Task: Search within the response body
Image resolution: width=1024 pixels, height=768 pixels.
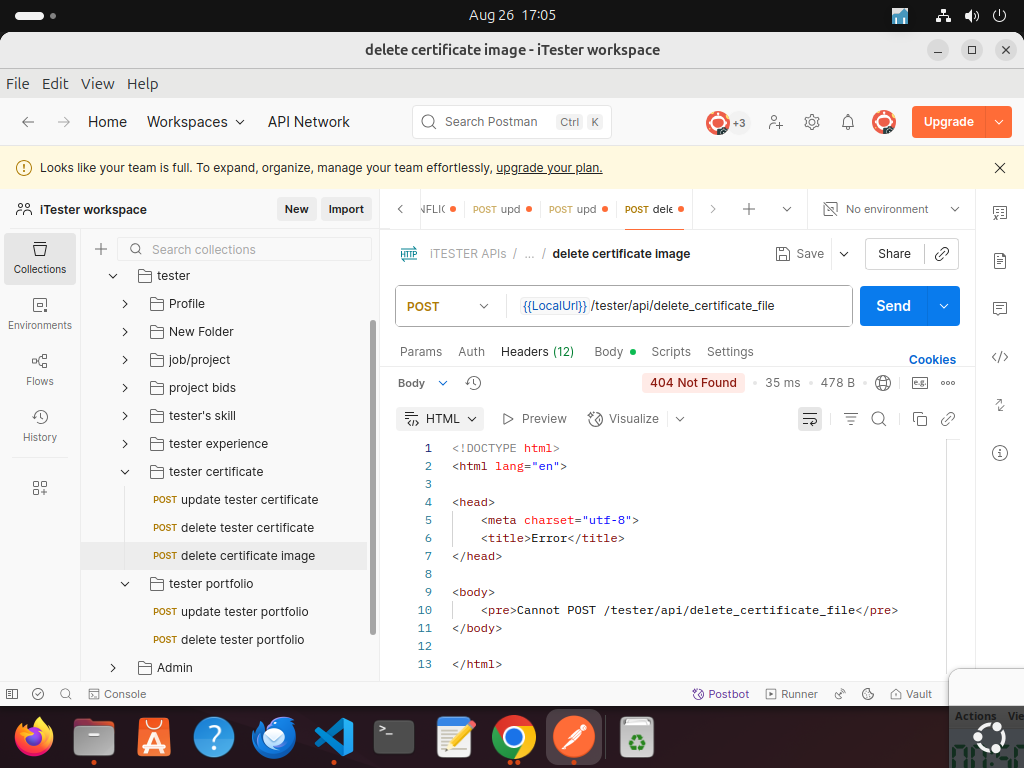Action: pyautogui.click(x=879, y=419)
